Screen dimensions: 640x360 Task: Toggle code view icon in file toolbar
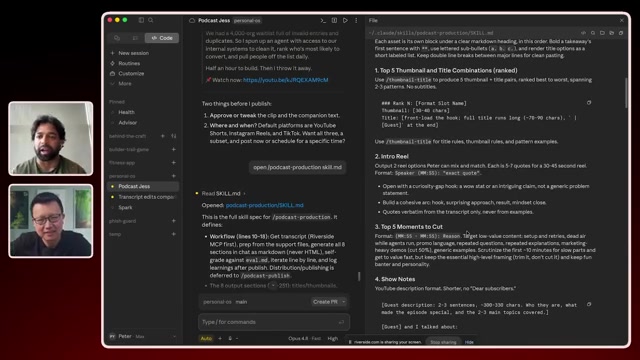click(583, 33)
